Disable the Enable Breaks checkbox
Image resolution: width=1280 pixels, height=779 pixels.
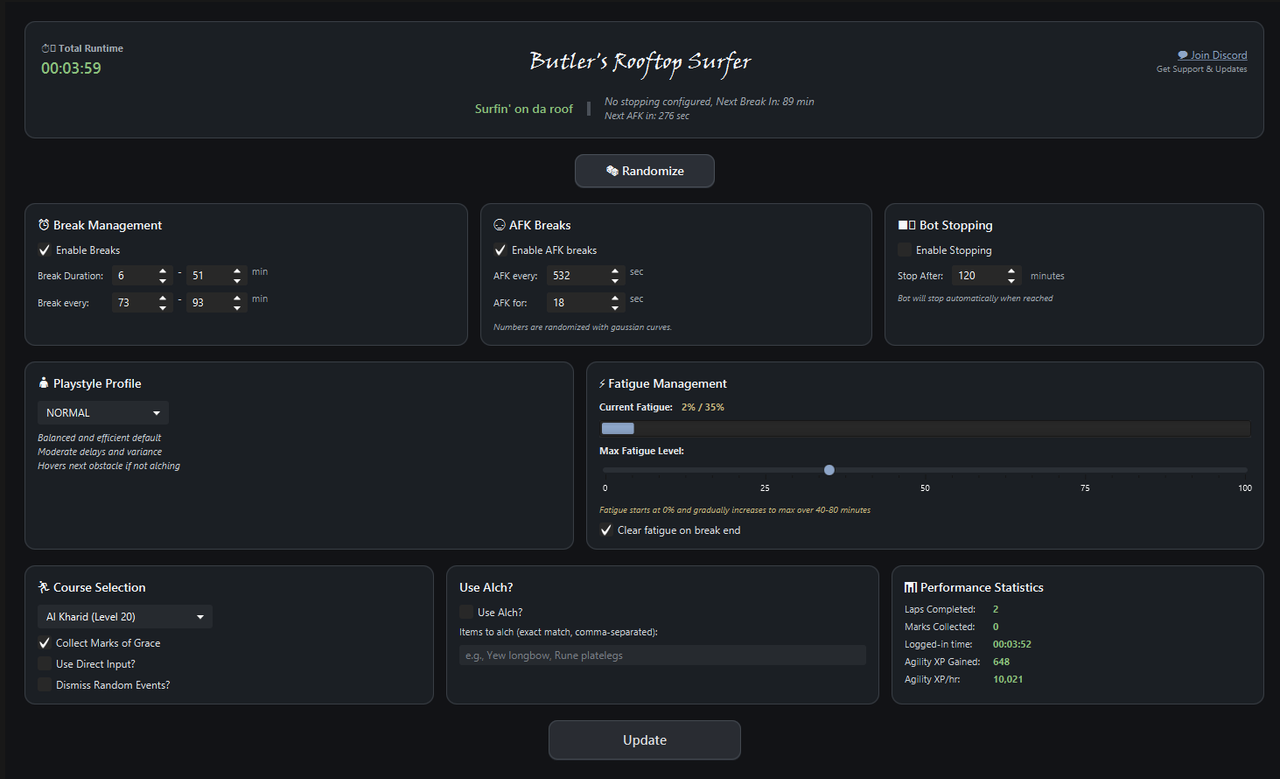(x=44, y=250)
